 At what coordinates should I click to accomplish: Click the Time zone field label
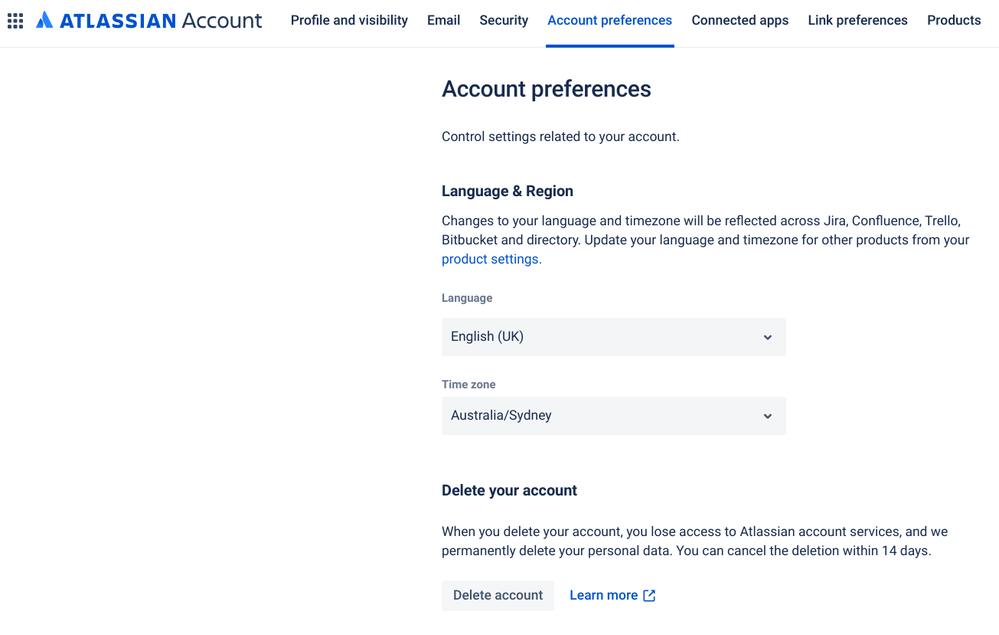coord(468,384)
